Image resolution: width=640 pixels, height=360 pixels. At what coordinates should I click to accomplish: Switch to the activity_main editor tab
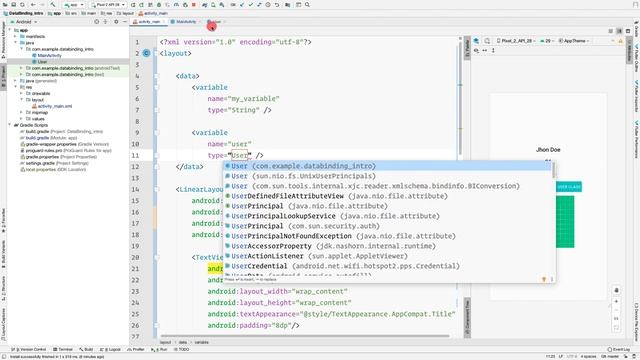point(149,22)
